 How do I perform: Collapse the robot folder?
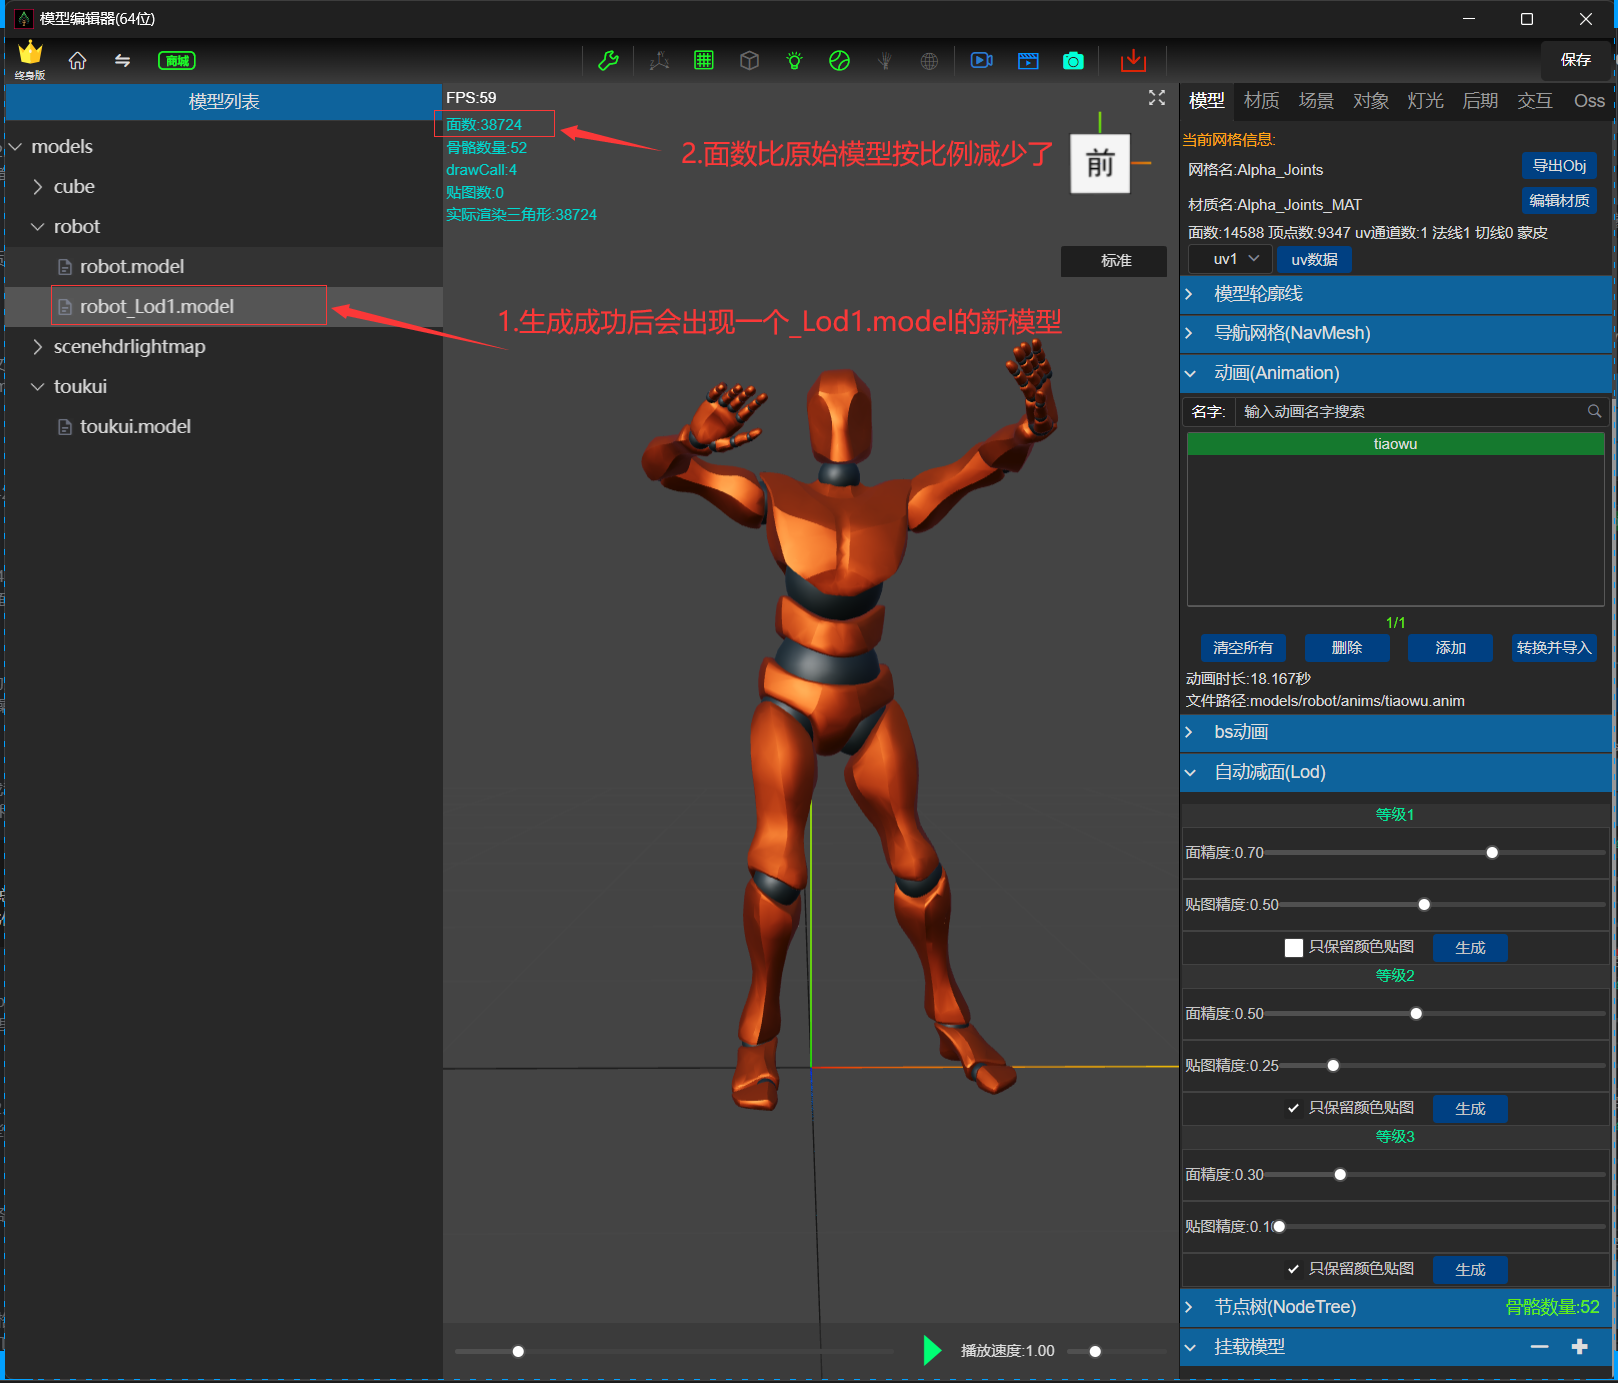(38, 227)
